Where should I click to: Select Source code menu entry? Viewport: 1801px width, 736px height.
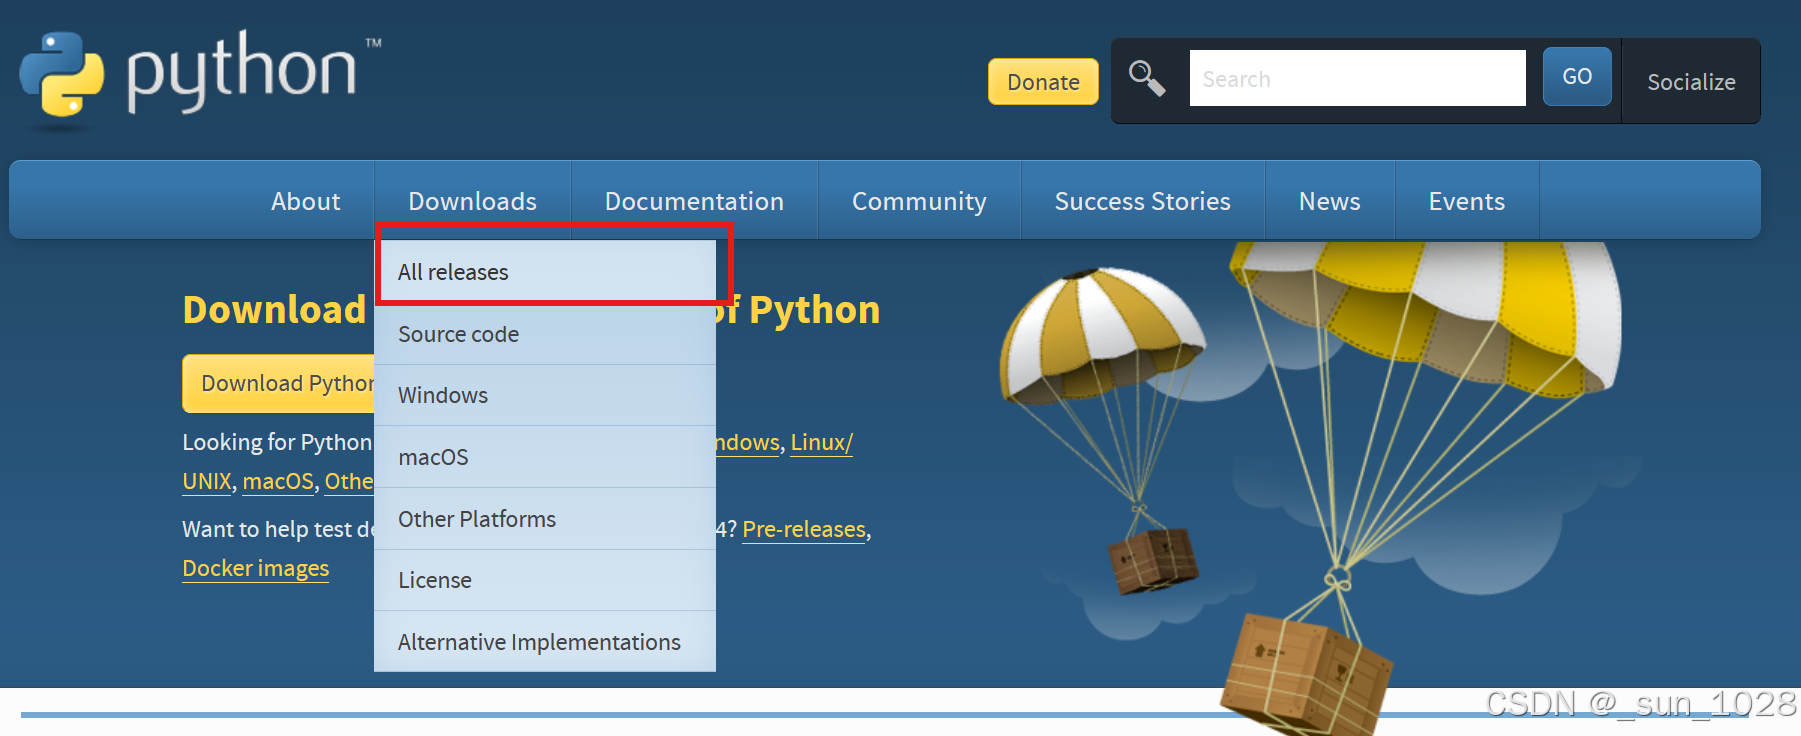[x=545, y=334]
